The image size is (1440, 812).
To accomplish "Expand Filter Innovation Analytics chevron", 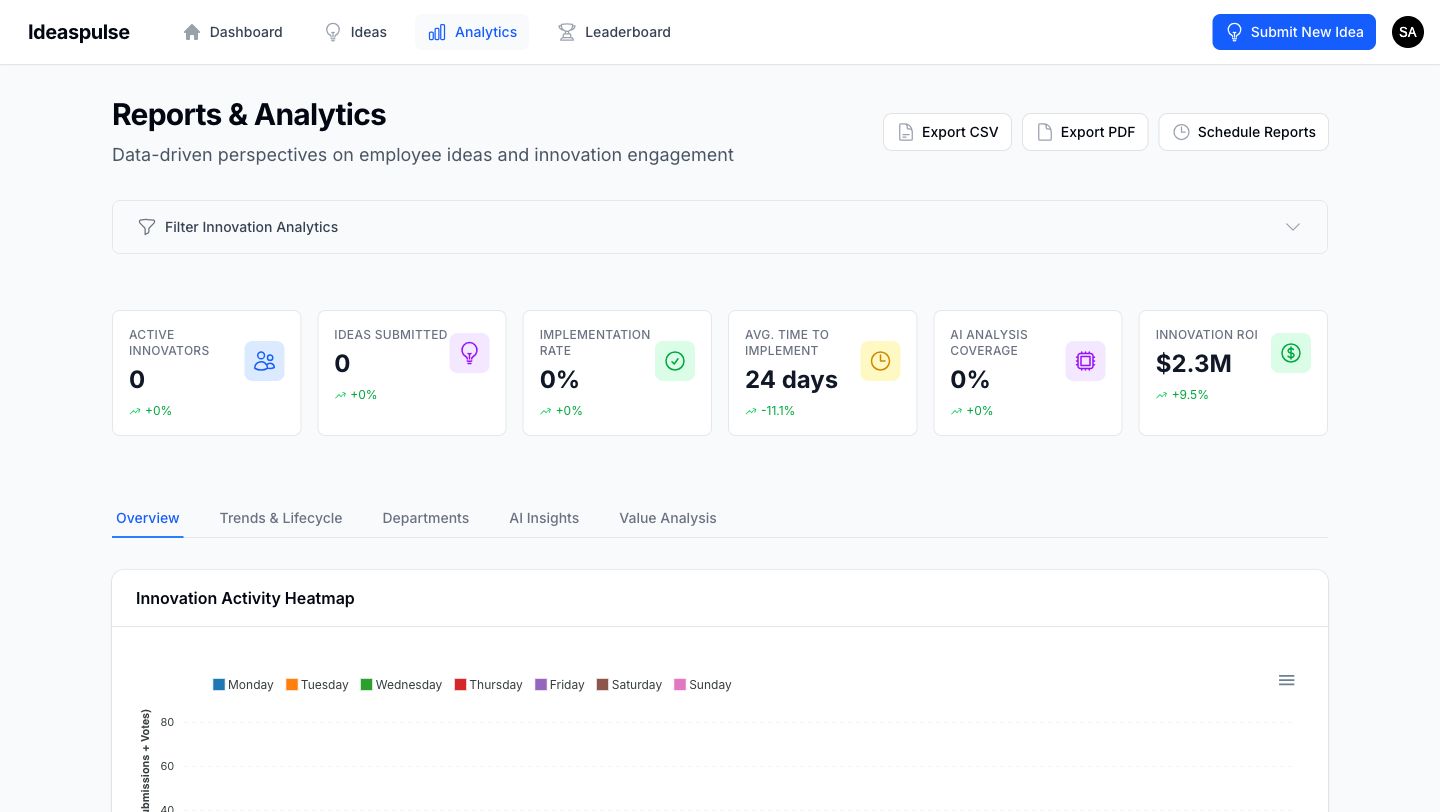I will [1293, 227].
